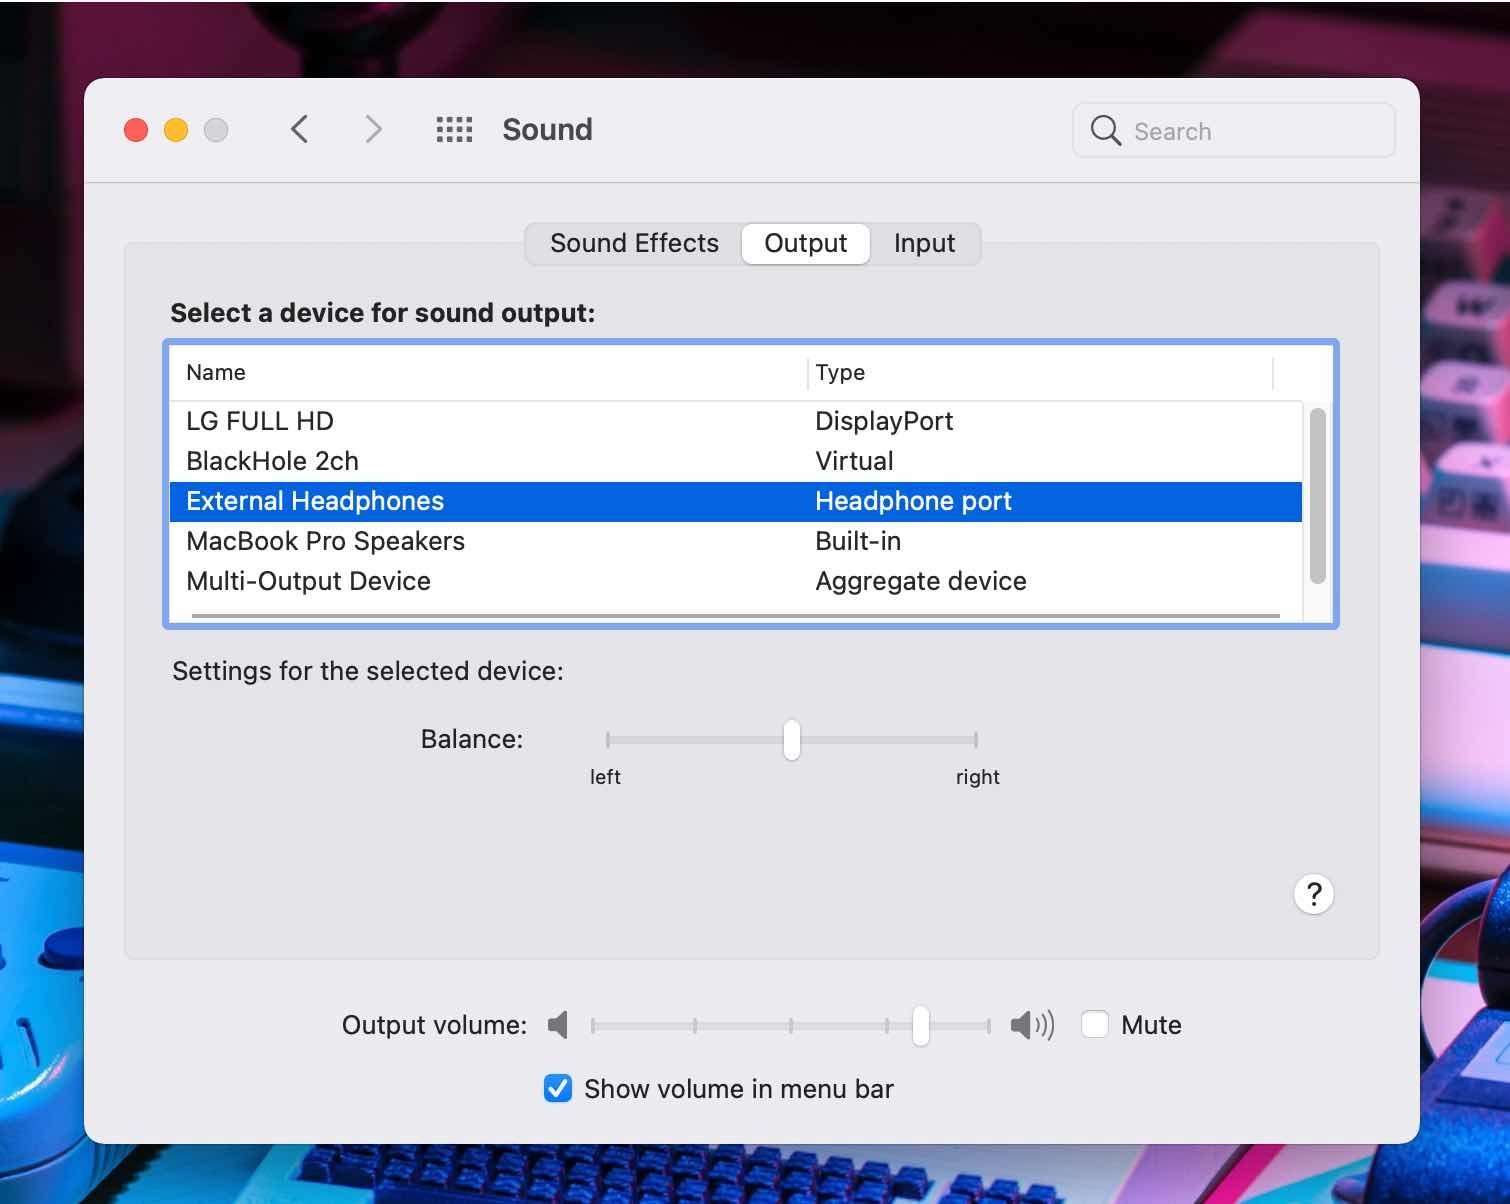The height and width of the screenshot is (1204, 1510).
Task: Click the forward navigation arrow
Action: (x=373, y=130)
